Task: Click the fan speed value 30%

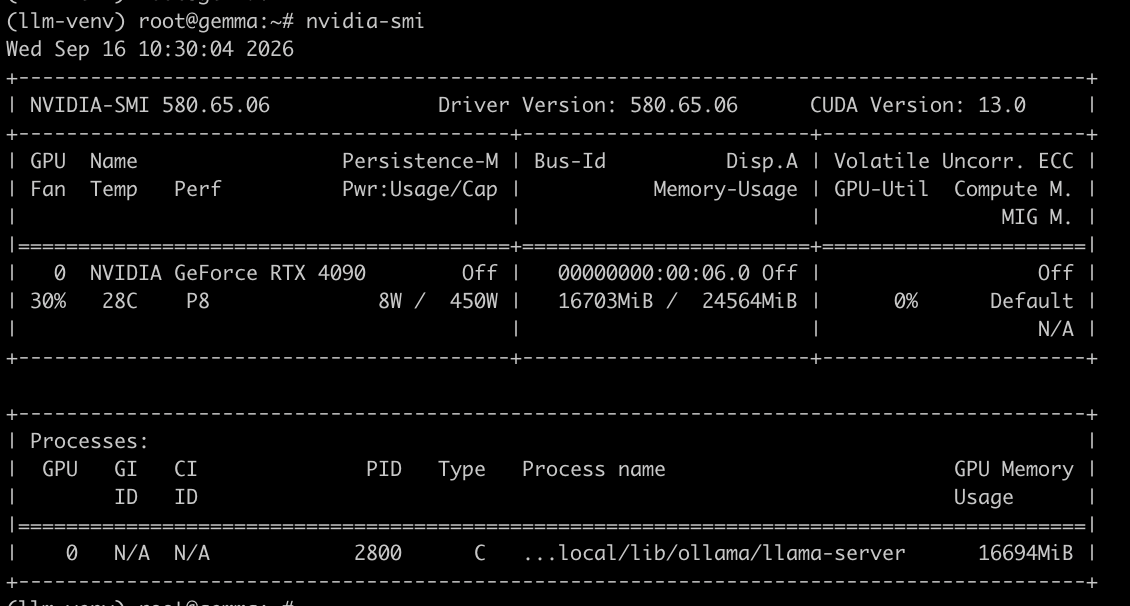Action: 48,301
